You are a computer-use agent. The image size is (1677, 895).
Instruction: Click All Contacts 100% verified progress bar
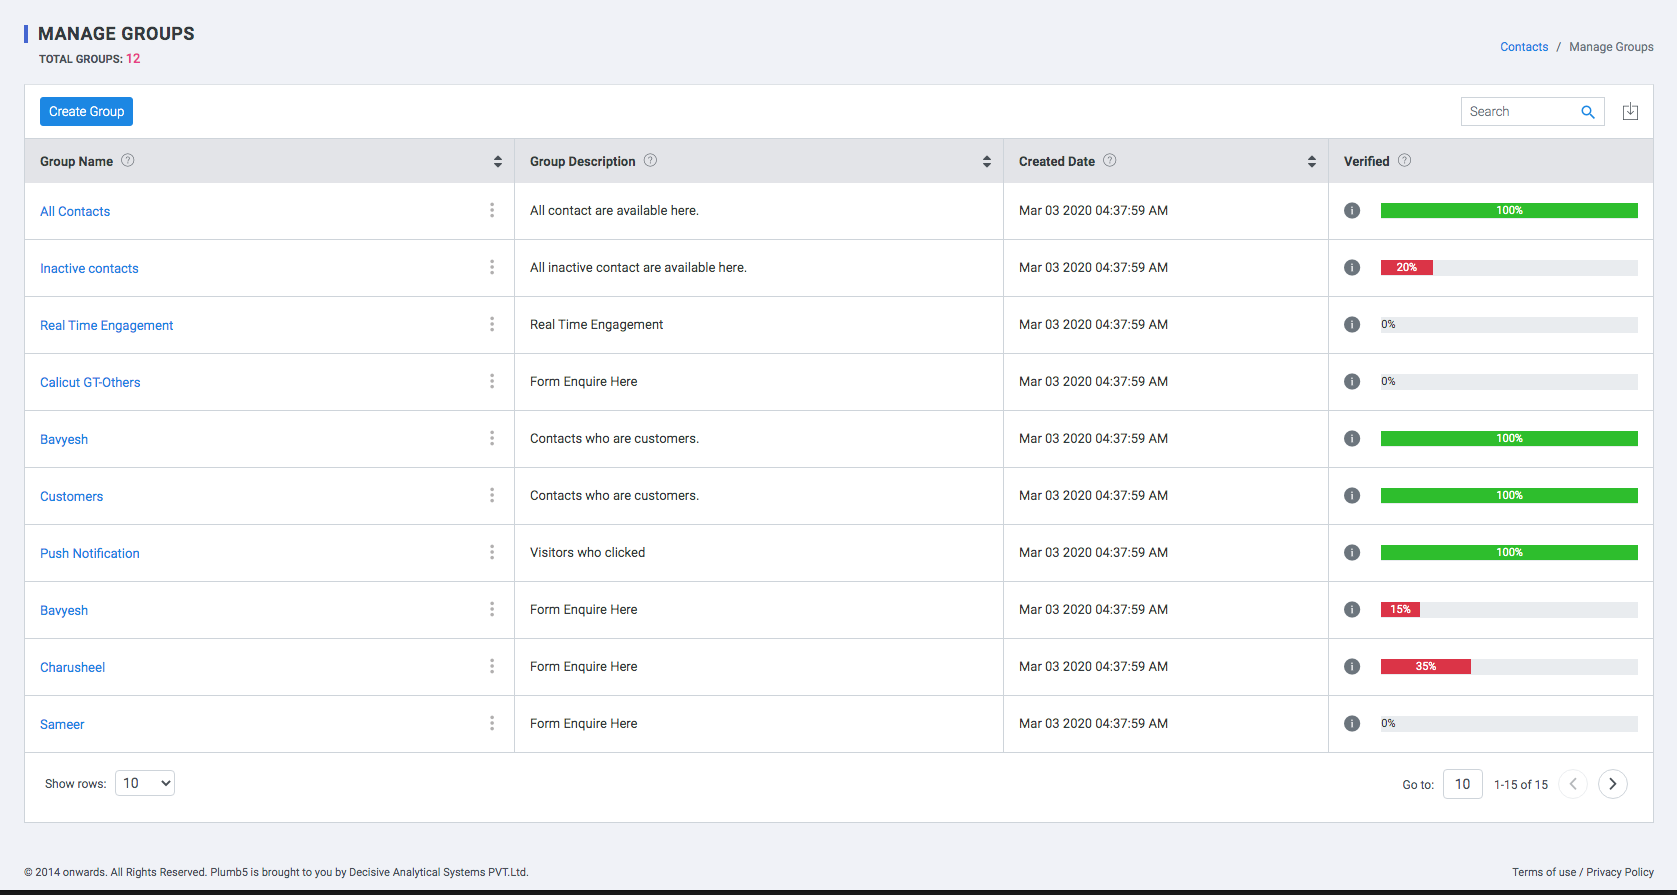[x=1509, y=210]
